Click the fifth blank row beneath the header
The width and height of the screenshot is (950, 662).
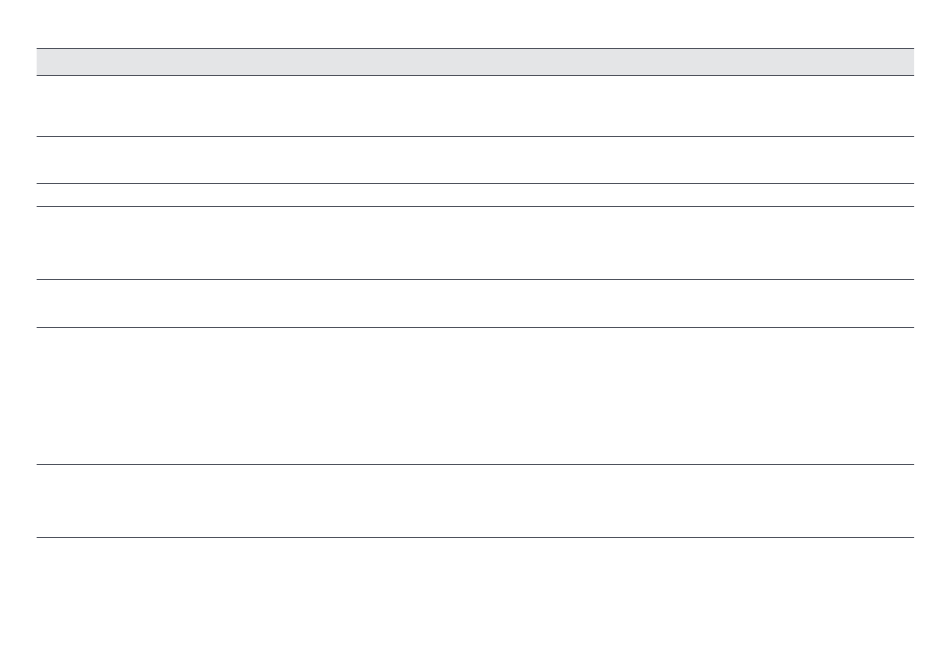475,303
